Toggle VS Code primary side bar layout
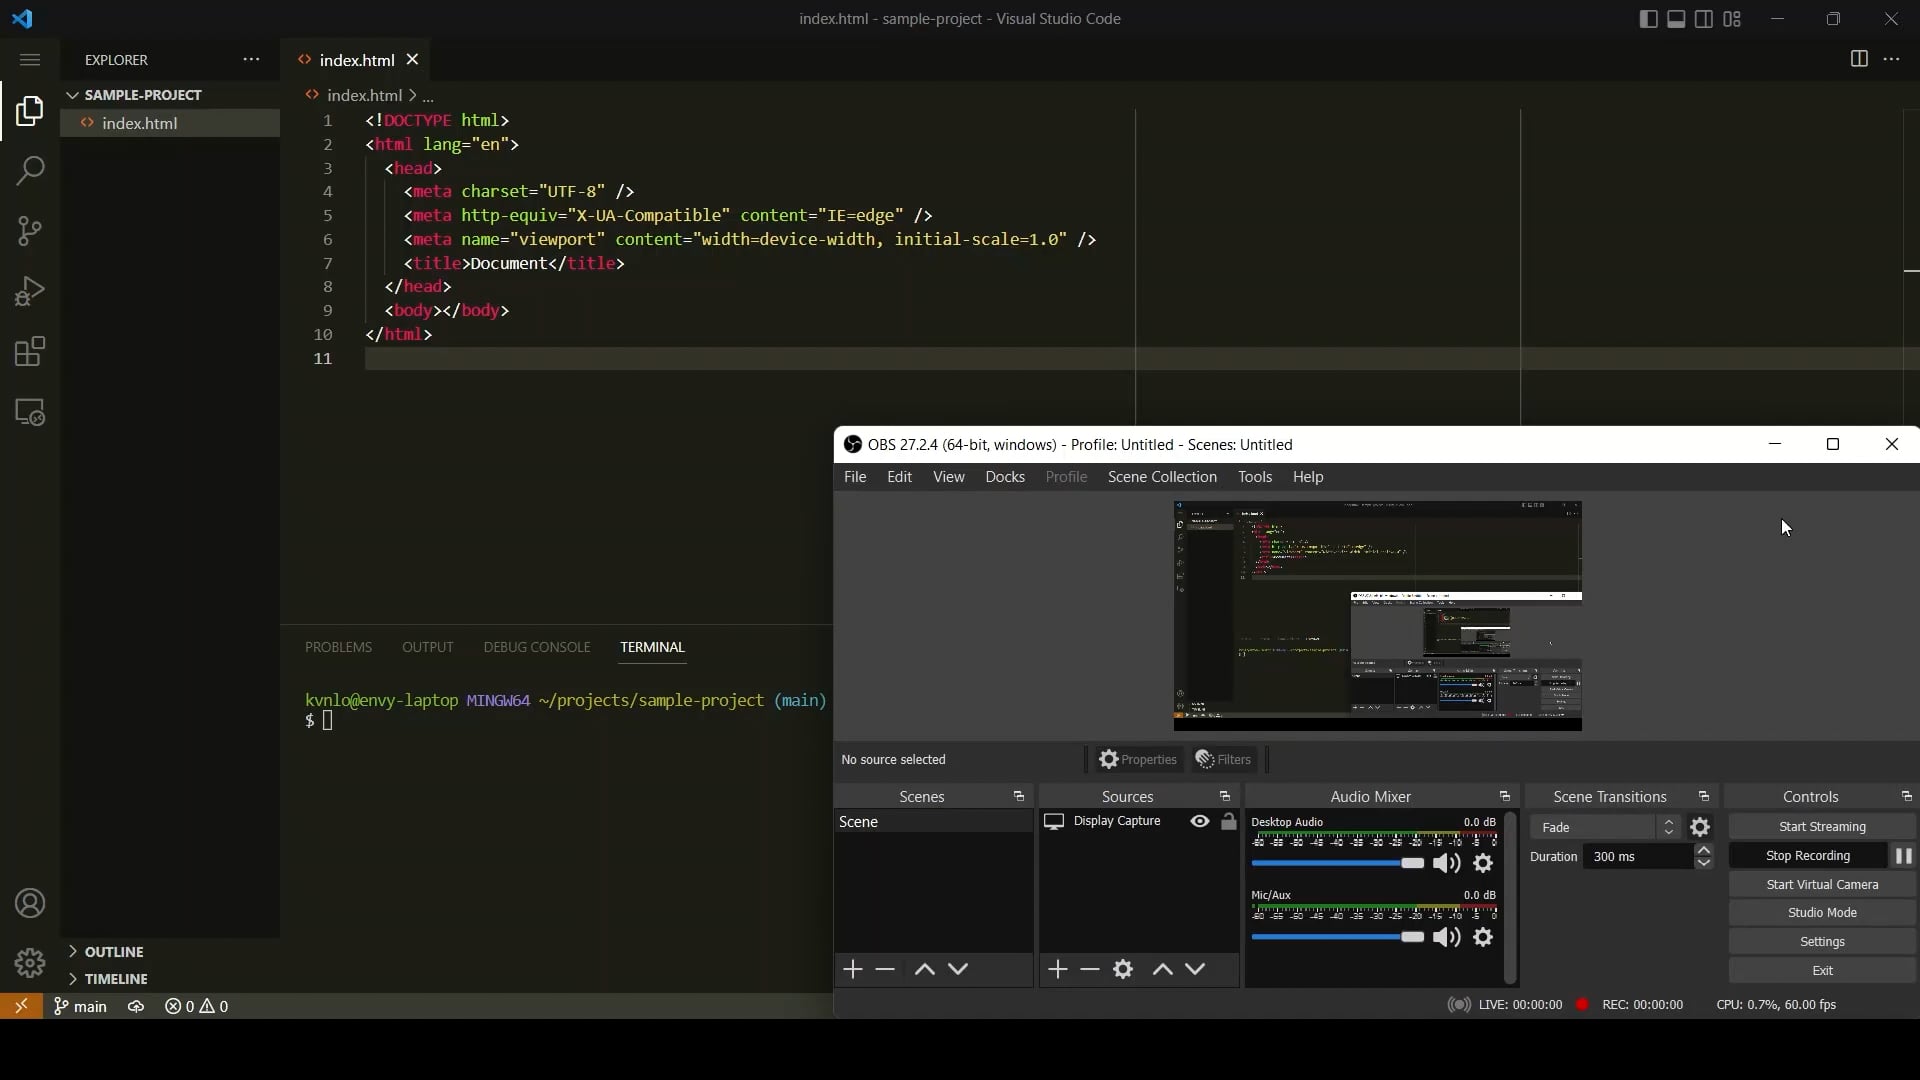The height and width of the screenshot is (1080, 1920). click(1648, 19)
